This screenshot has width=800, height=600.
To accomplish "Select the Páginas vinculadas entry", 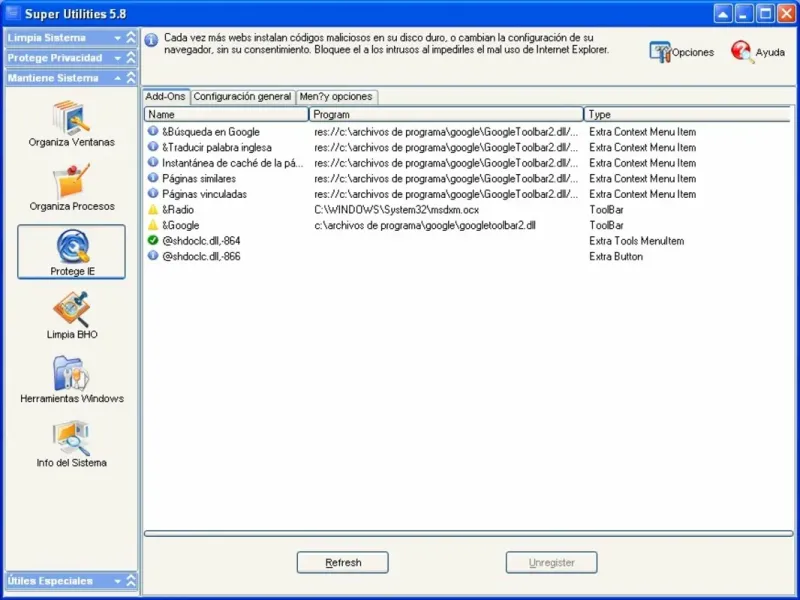I will click(x=205, y=194).
